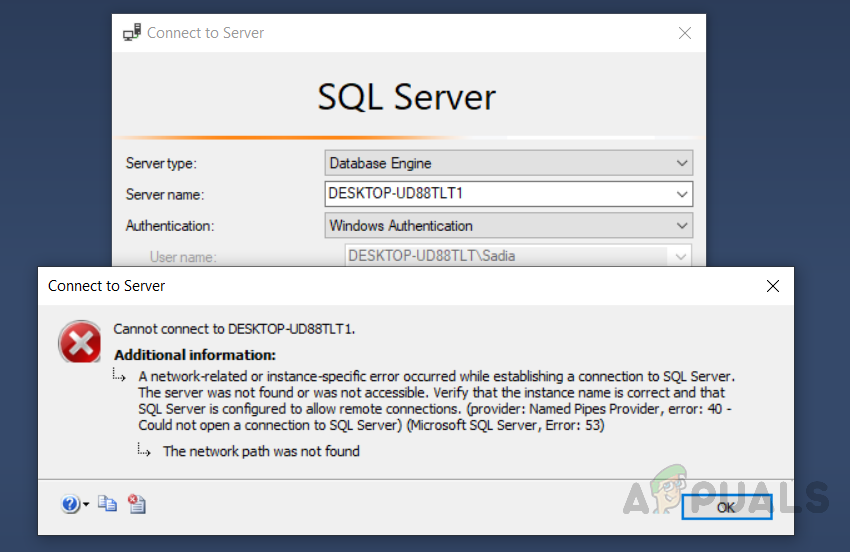Show technical details icon
The width and height of the screenshot is (850, 552).
click(x=137, y=505)
